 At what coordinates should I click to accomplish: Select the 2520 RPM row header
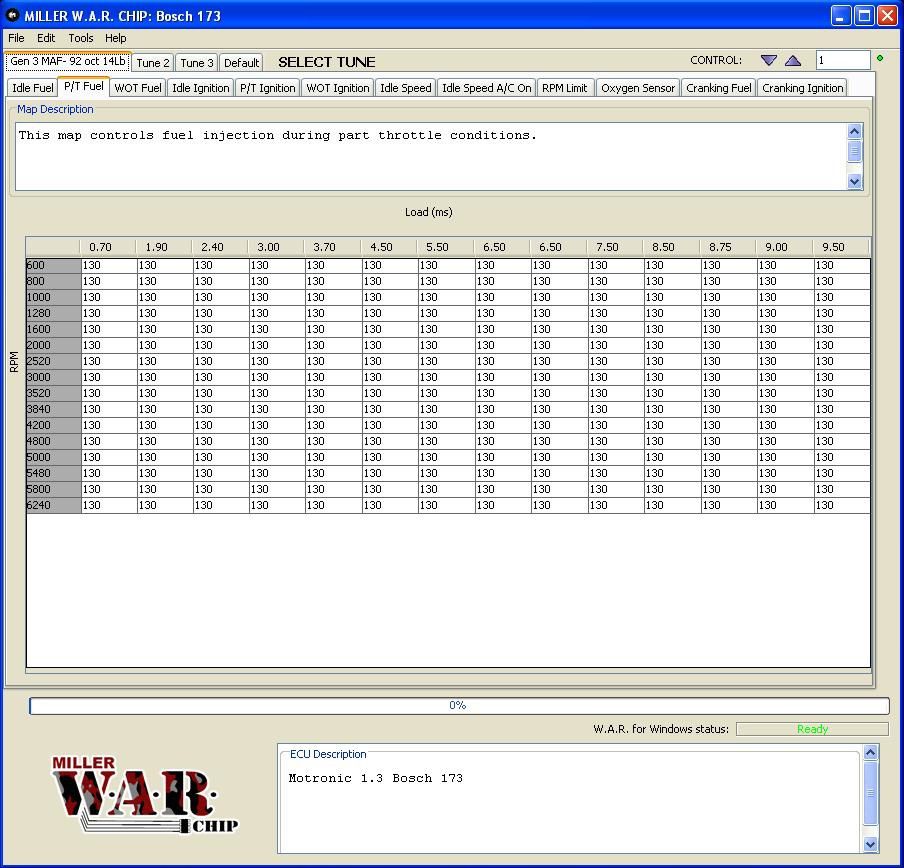53,361
